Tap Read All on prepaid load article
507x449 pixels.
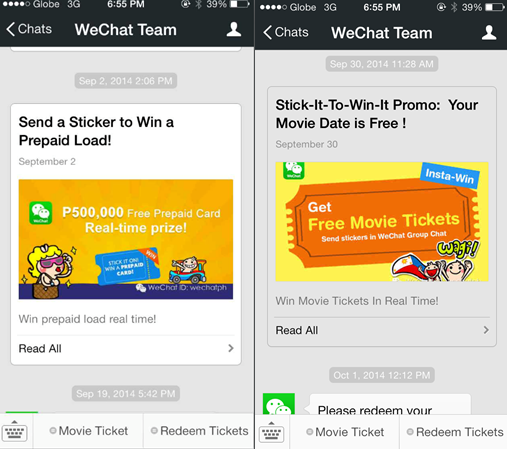tap(126, 349)
